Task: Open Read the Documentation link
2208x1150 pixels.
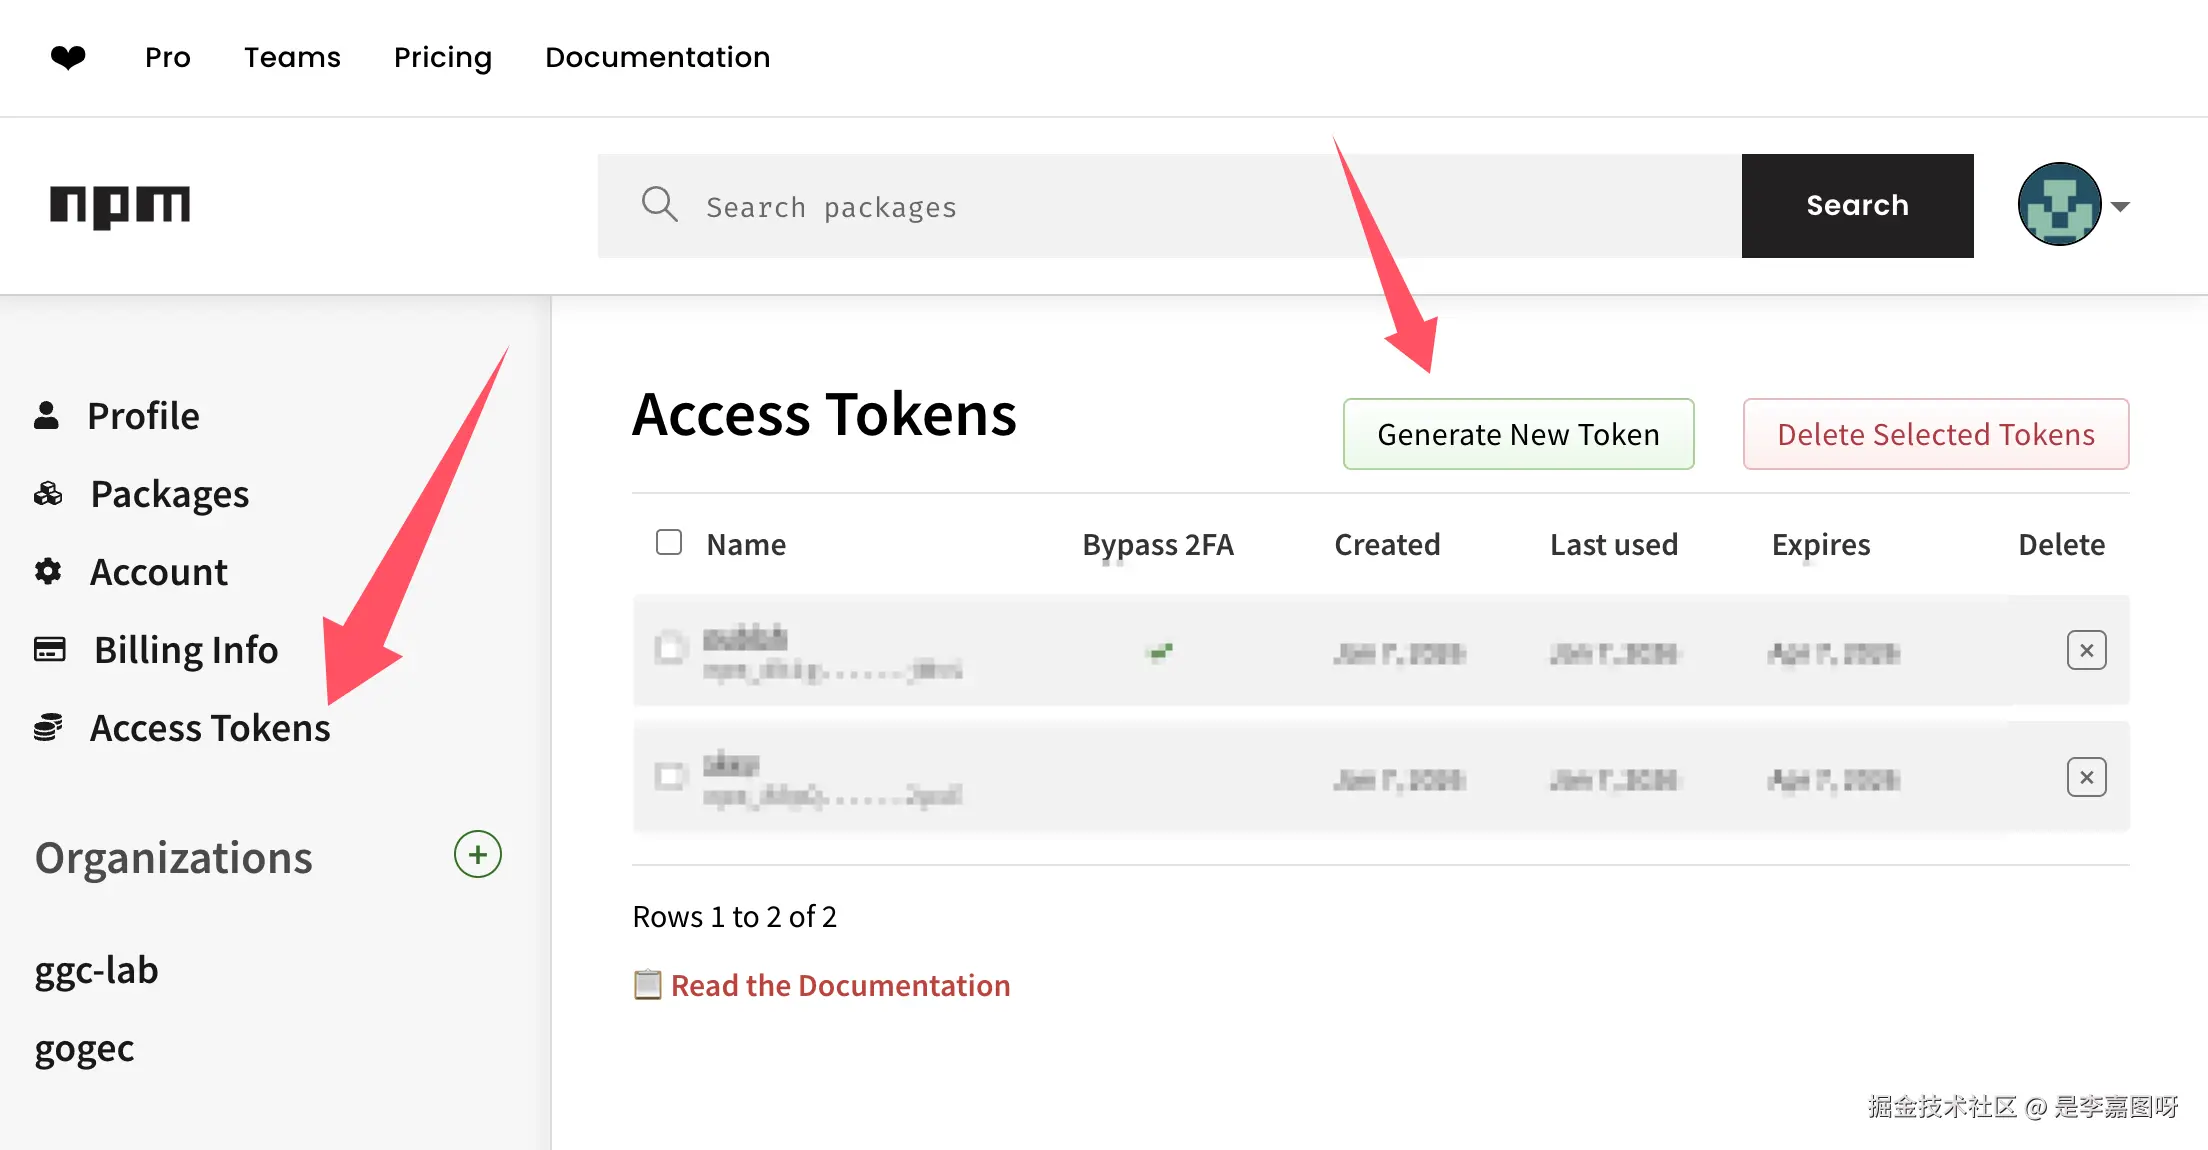Action: point(840,986)
